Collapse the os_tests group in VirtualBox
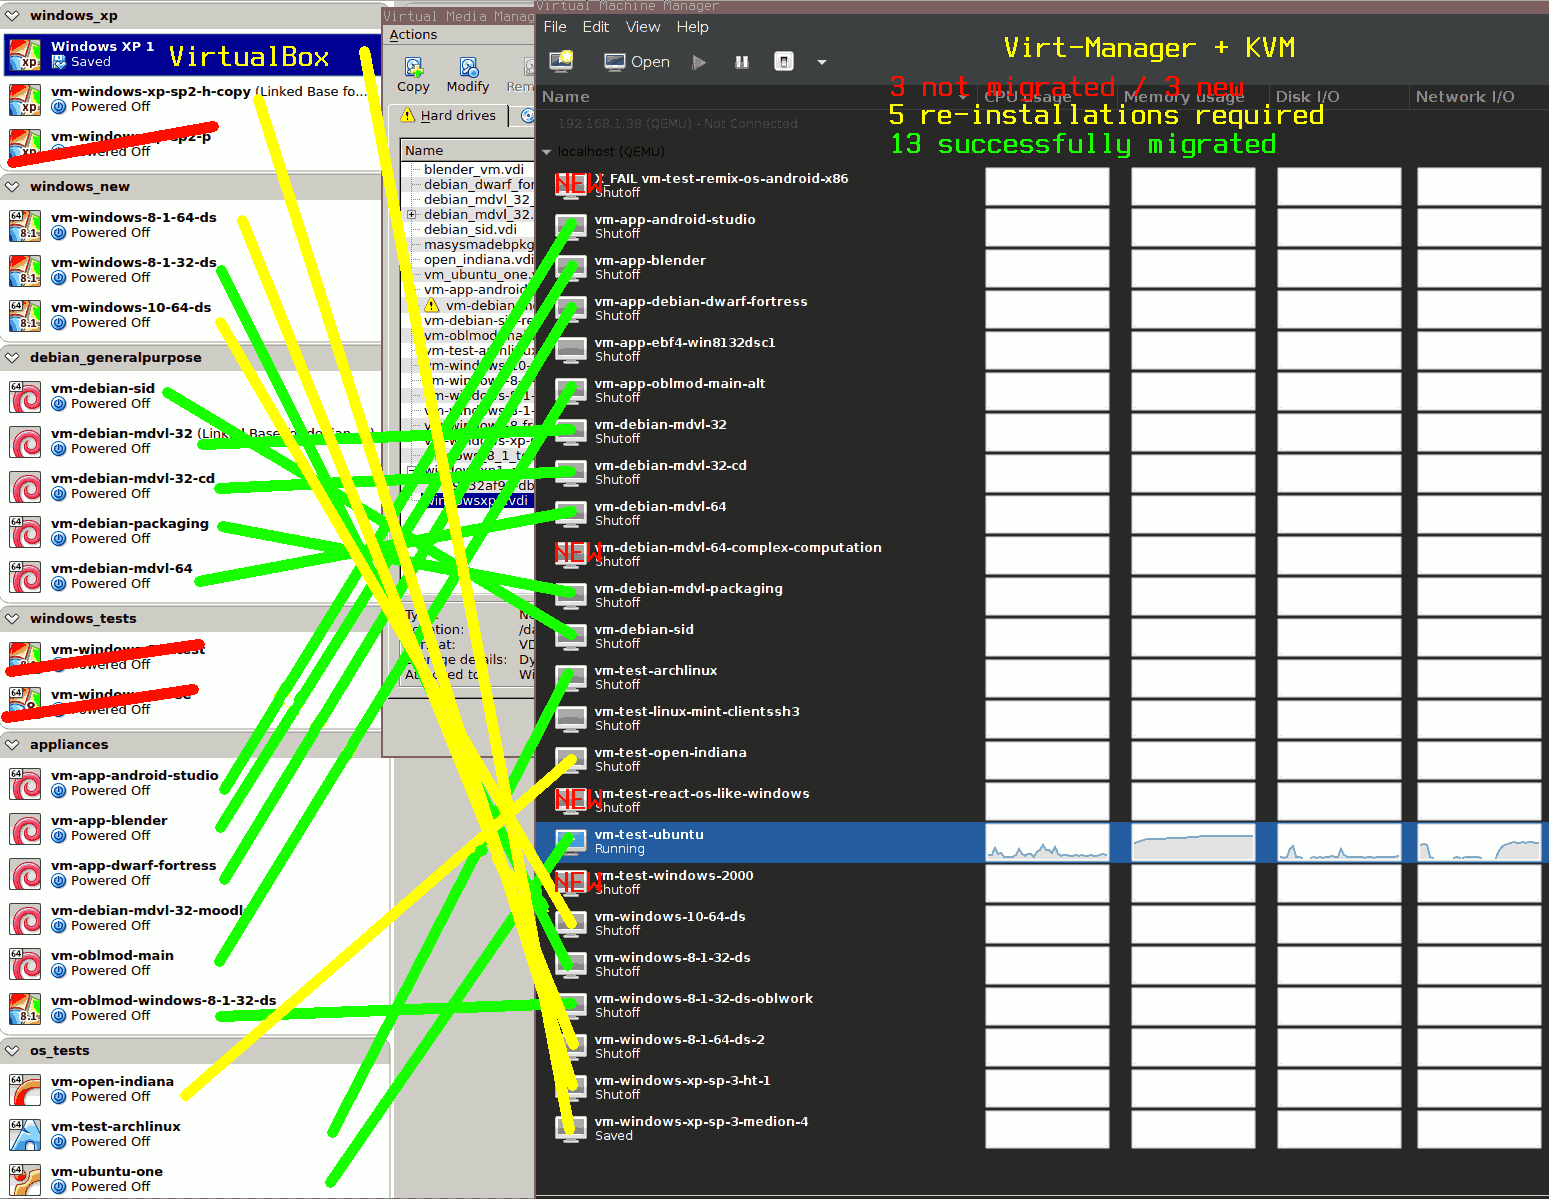 click(x=13, y=1051)
